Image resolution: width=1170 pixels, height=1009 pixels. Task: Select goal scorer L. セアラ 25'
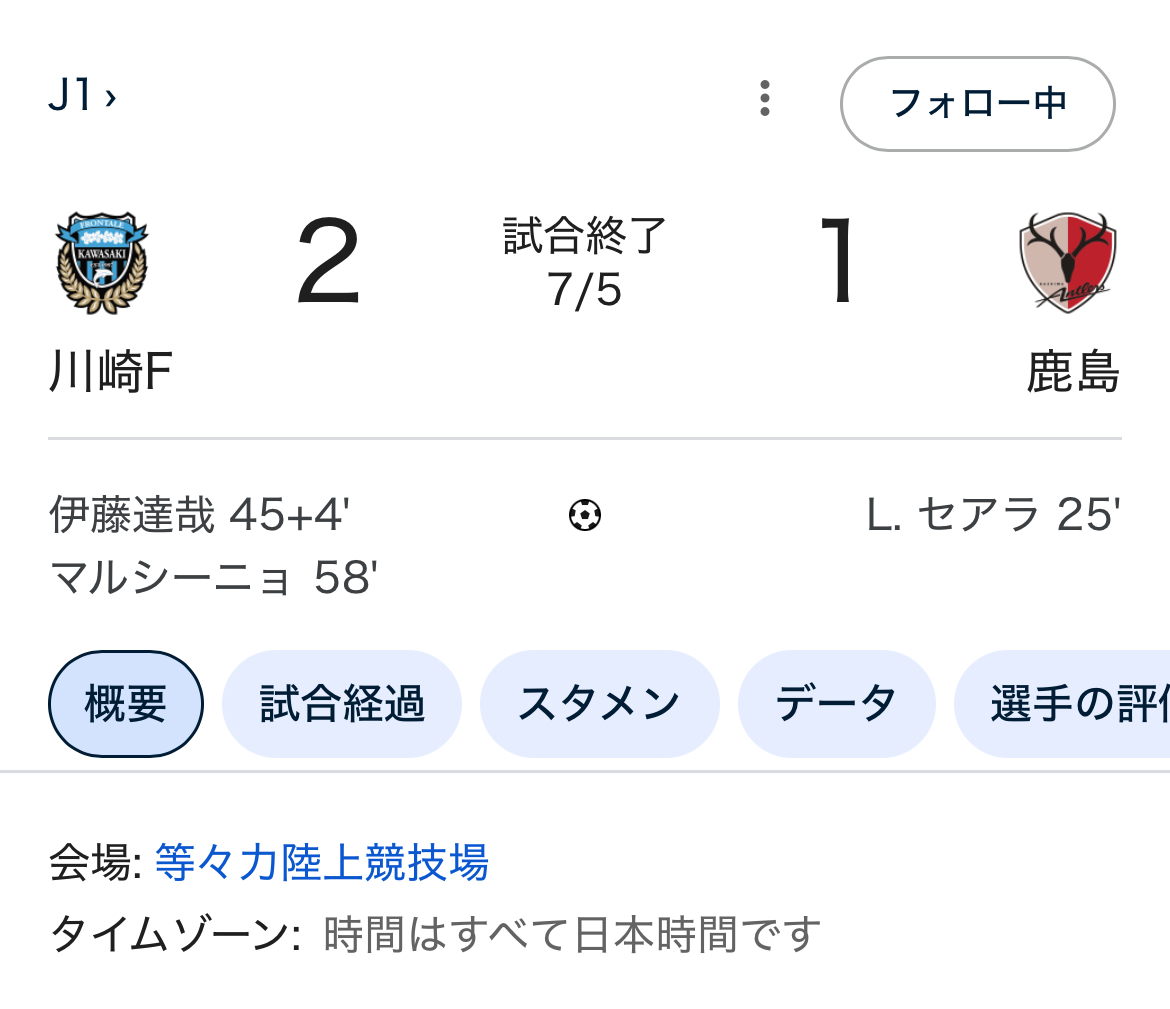[993, 516]
